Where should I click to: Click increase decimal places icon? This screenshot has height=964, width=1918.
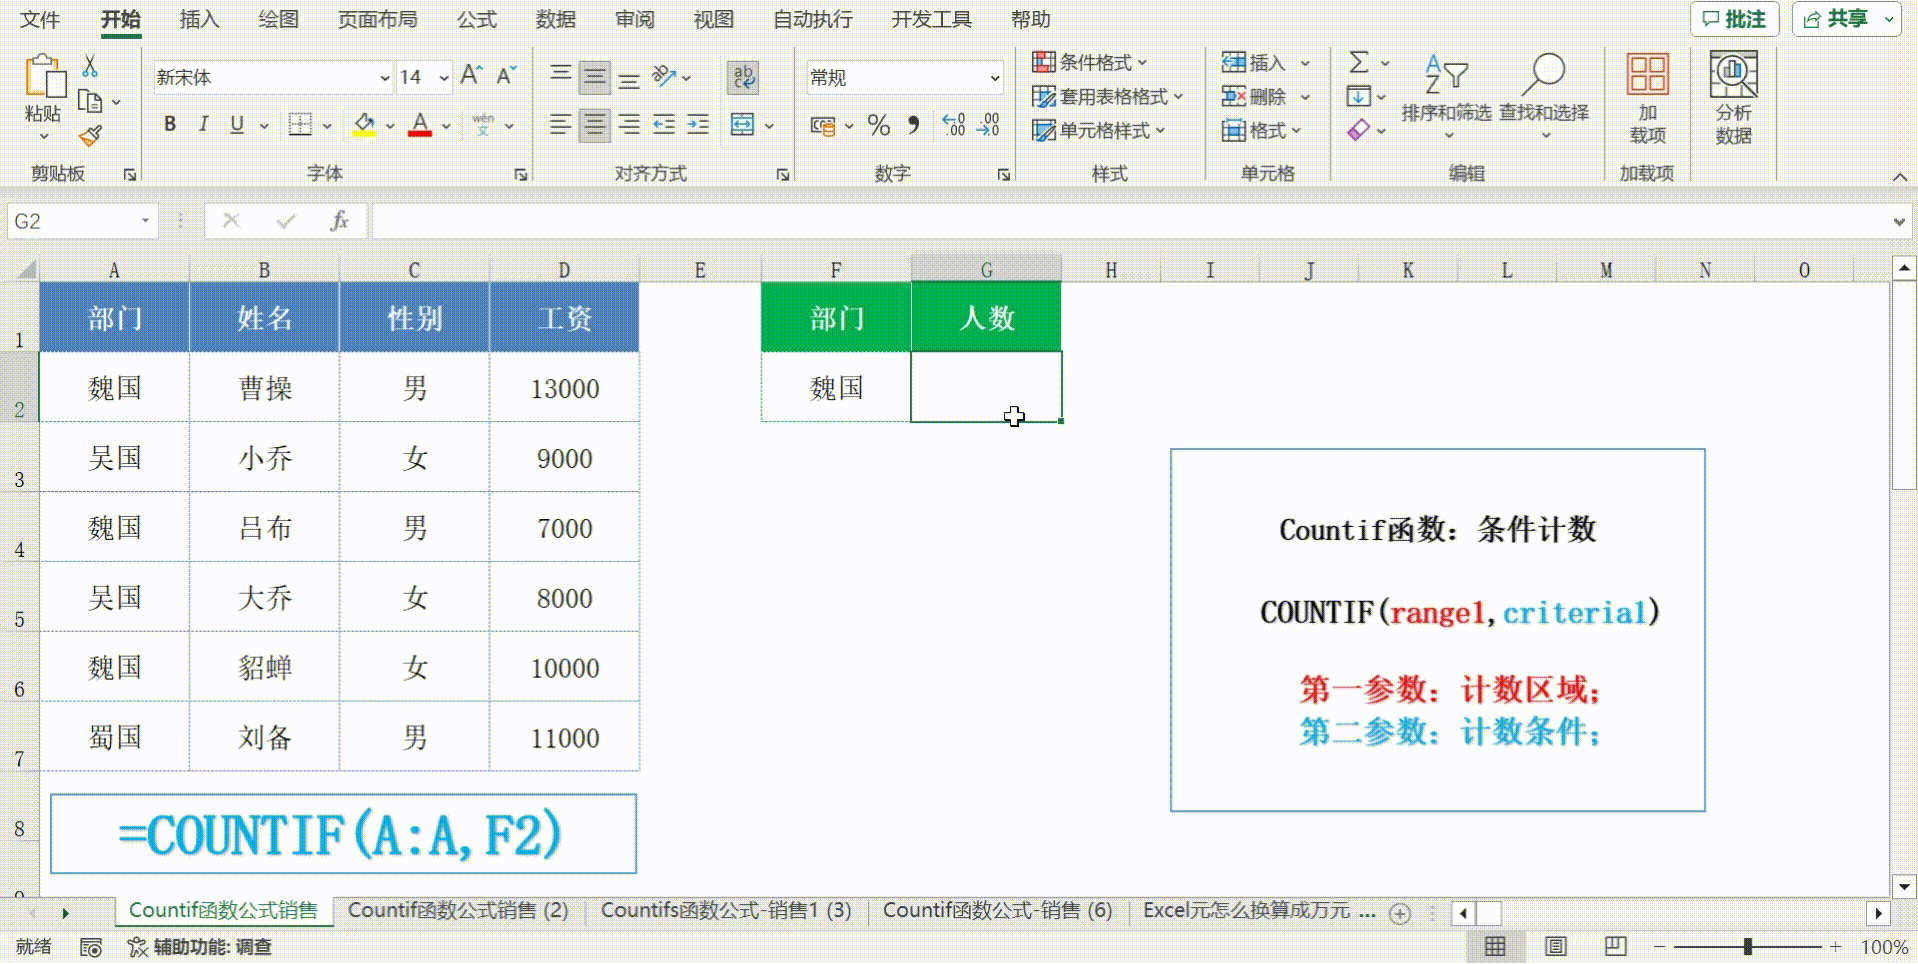point(954,125)
